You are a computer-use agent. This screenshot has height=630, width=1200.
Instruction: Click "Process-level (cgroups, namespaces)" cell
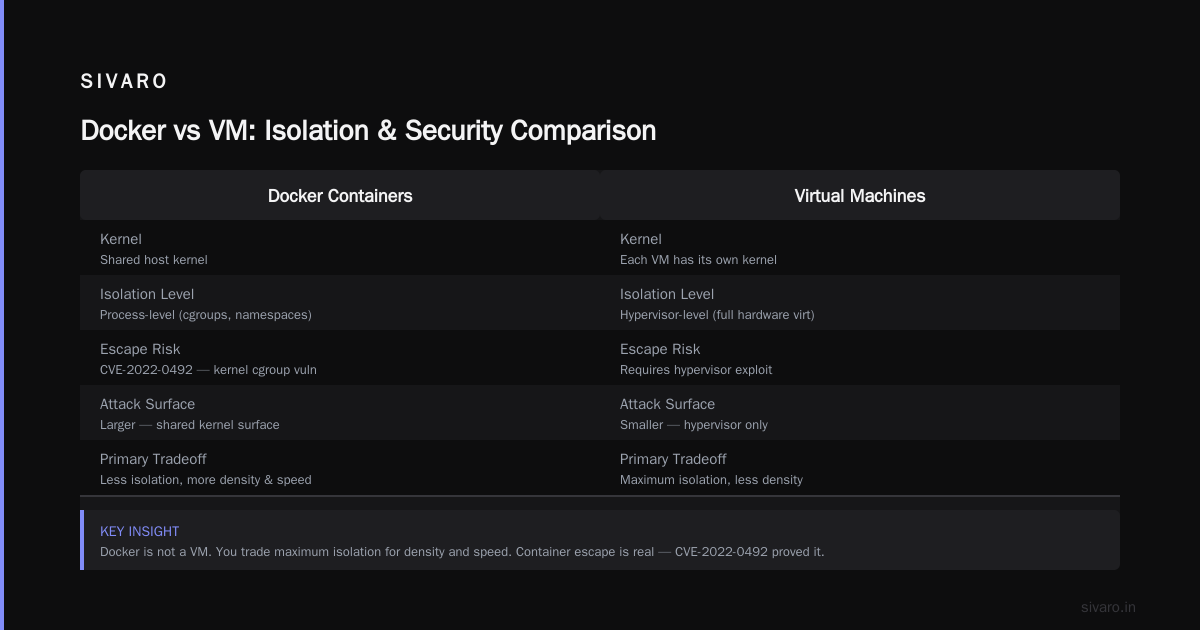206,315
